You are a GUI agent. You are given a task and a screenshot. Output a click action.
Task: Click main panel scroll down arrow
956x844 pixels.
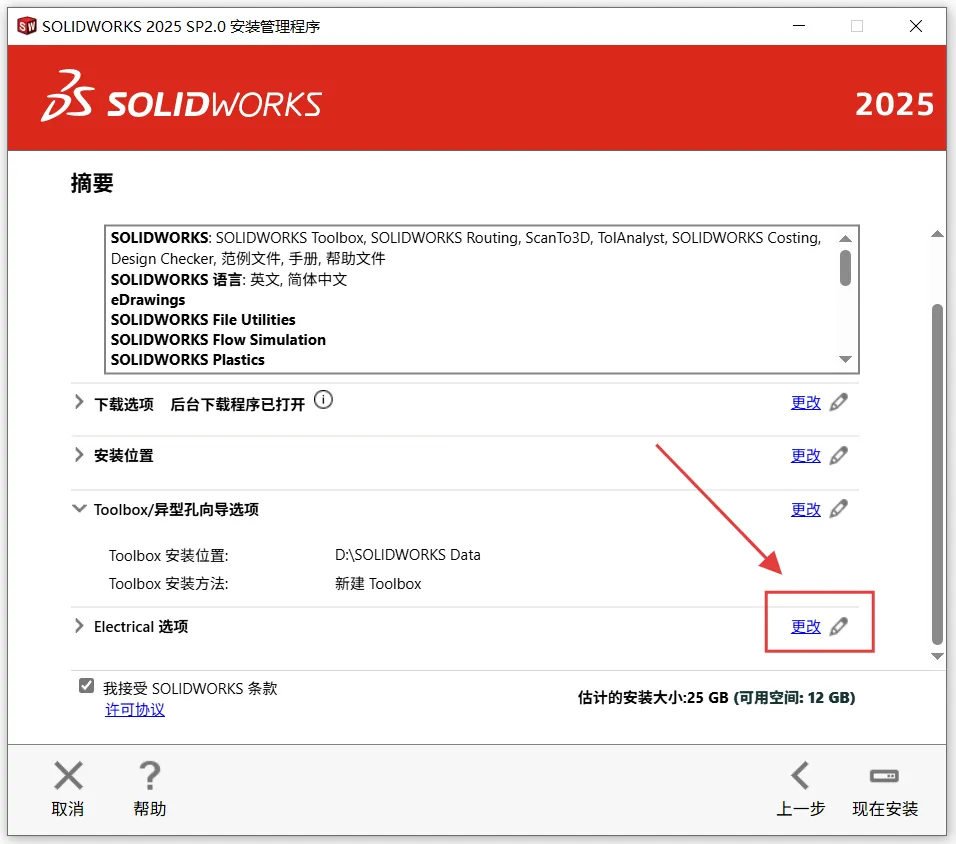(x=938, y=656)
